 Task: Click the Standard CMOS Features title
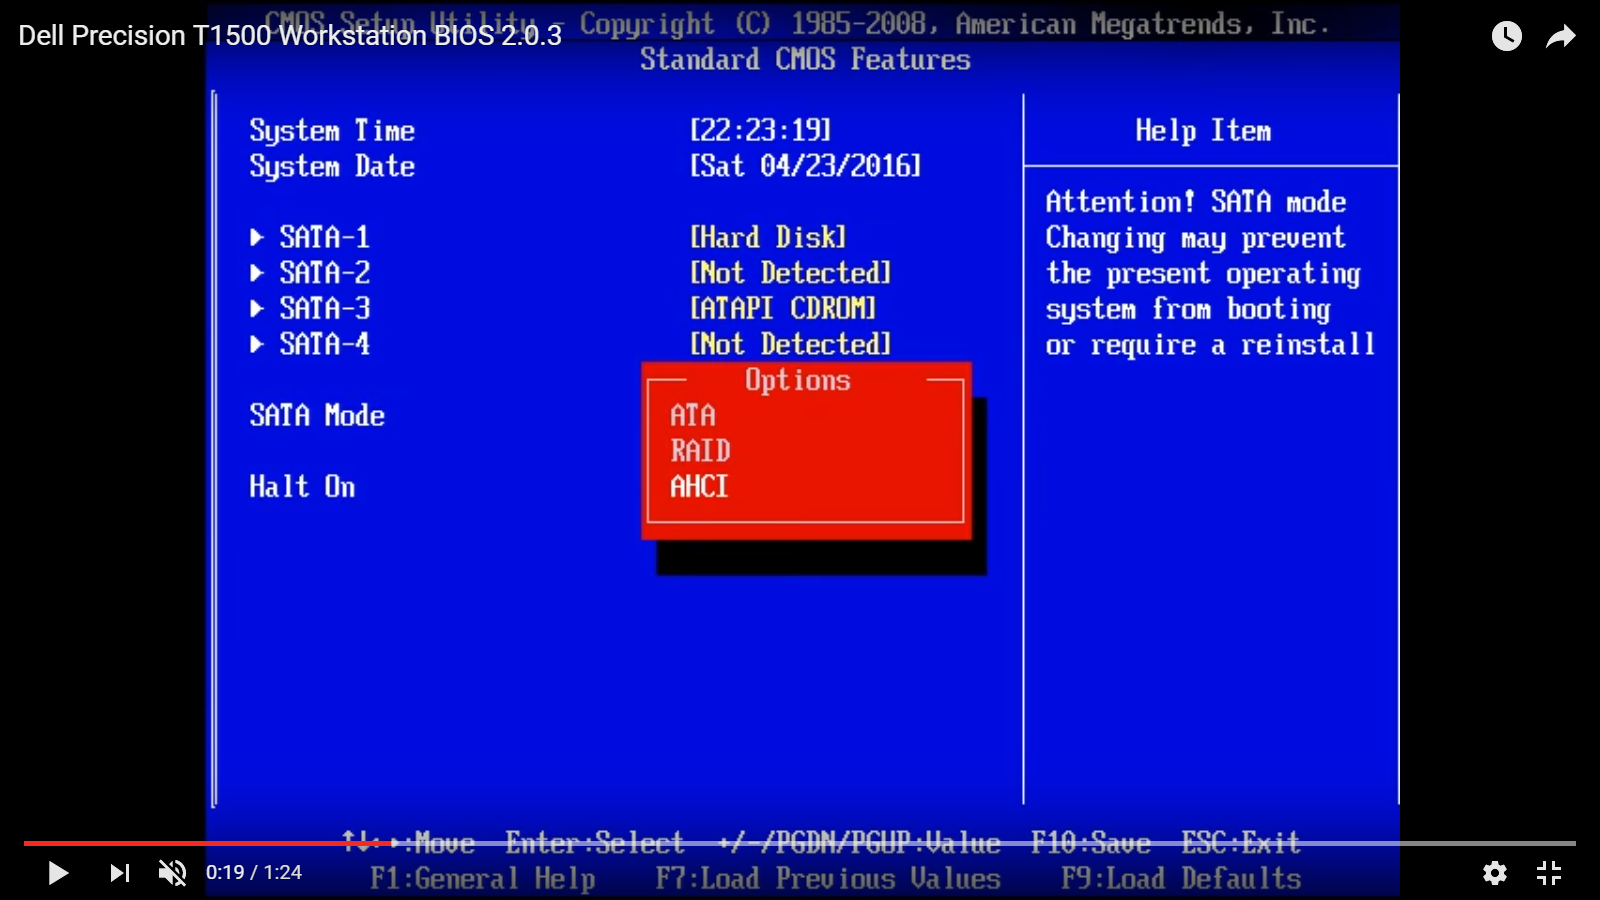pyautogui.click(x=806, y=60)
